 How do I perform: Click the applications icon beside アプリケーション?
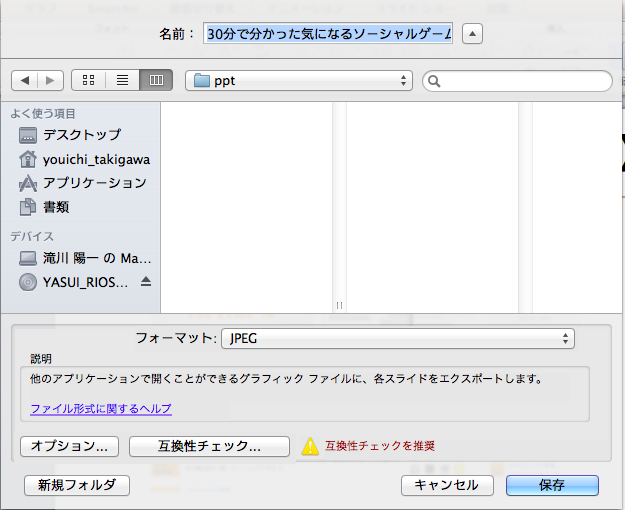(28, 183)
